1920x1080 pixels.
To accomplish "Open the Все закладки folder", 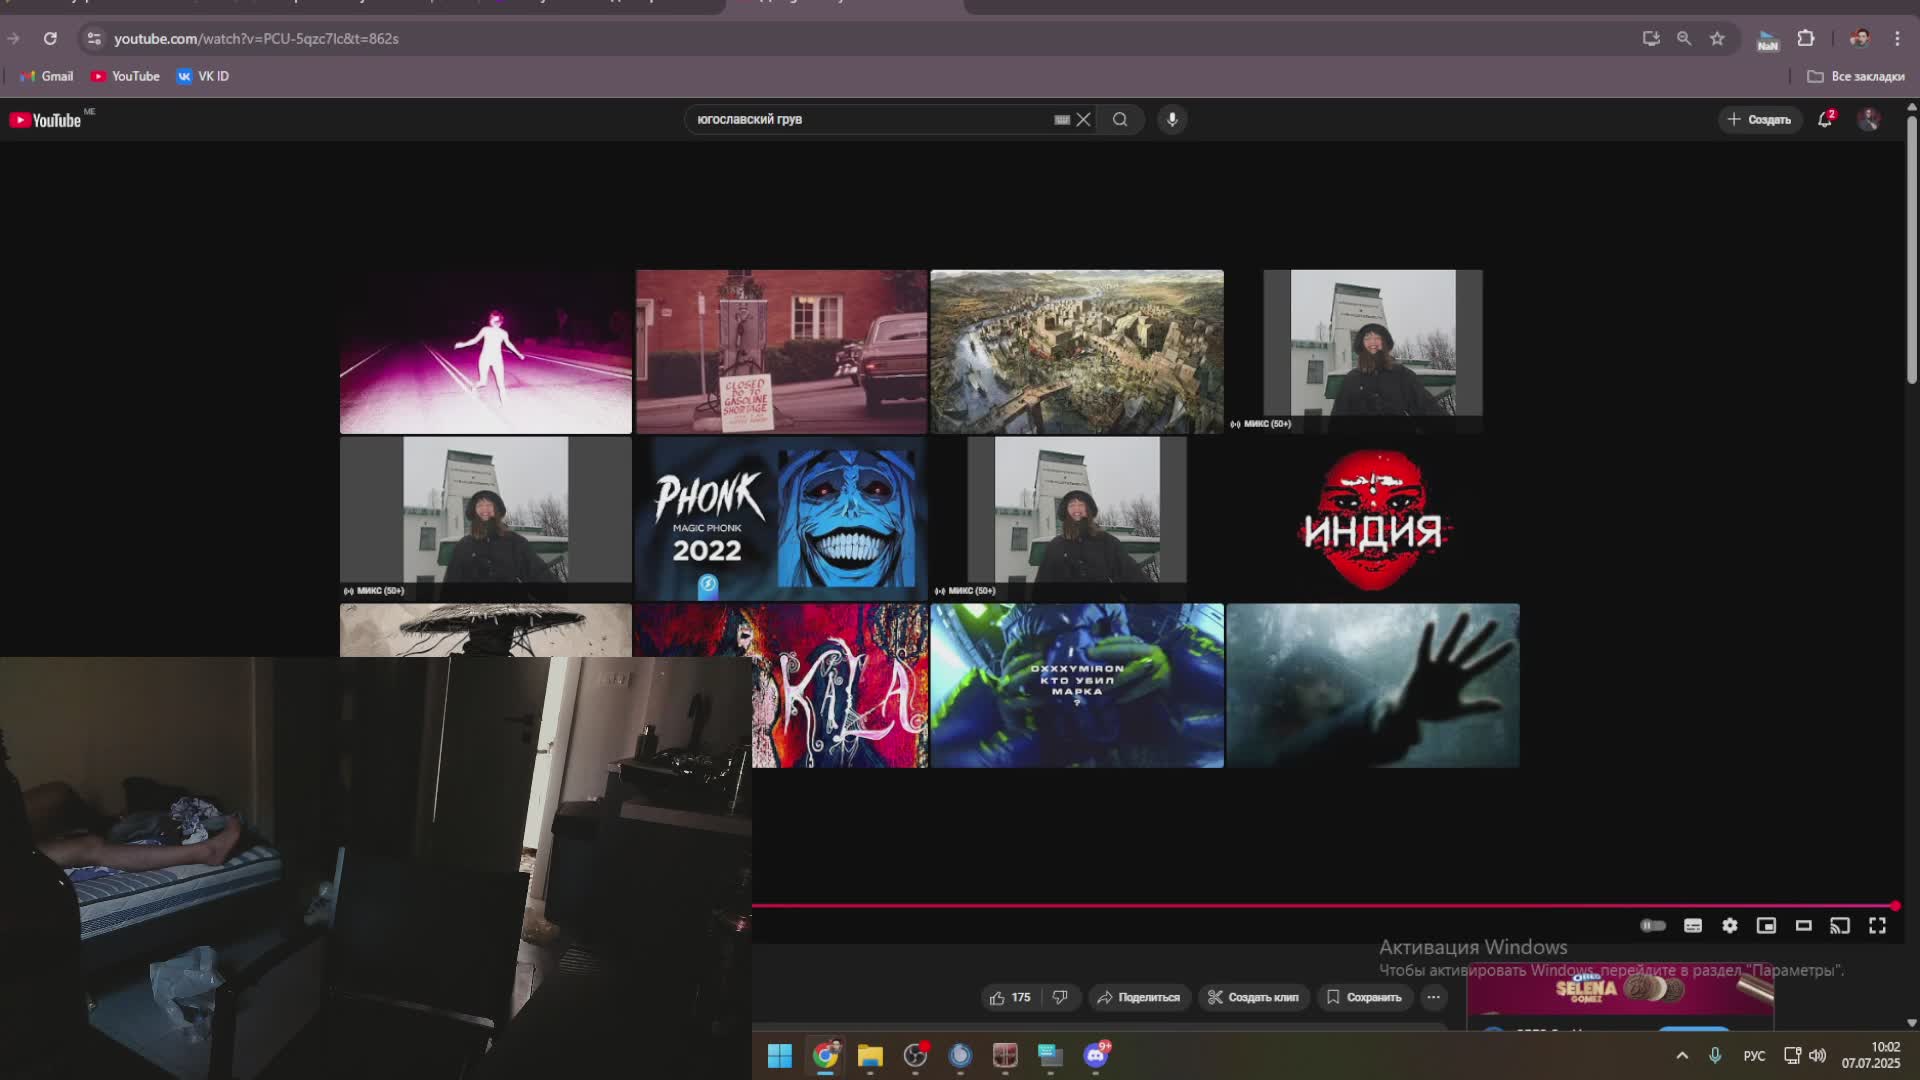I will pos(1856,76).
